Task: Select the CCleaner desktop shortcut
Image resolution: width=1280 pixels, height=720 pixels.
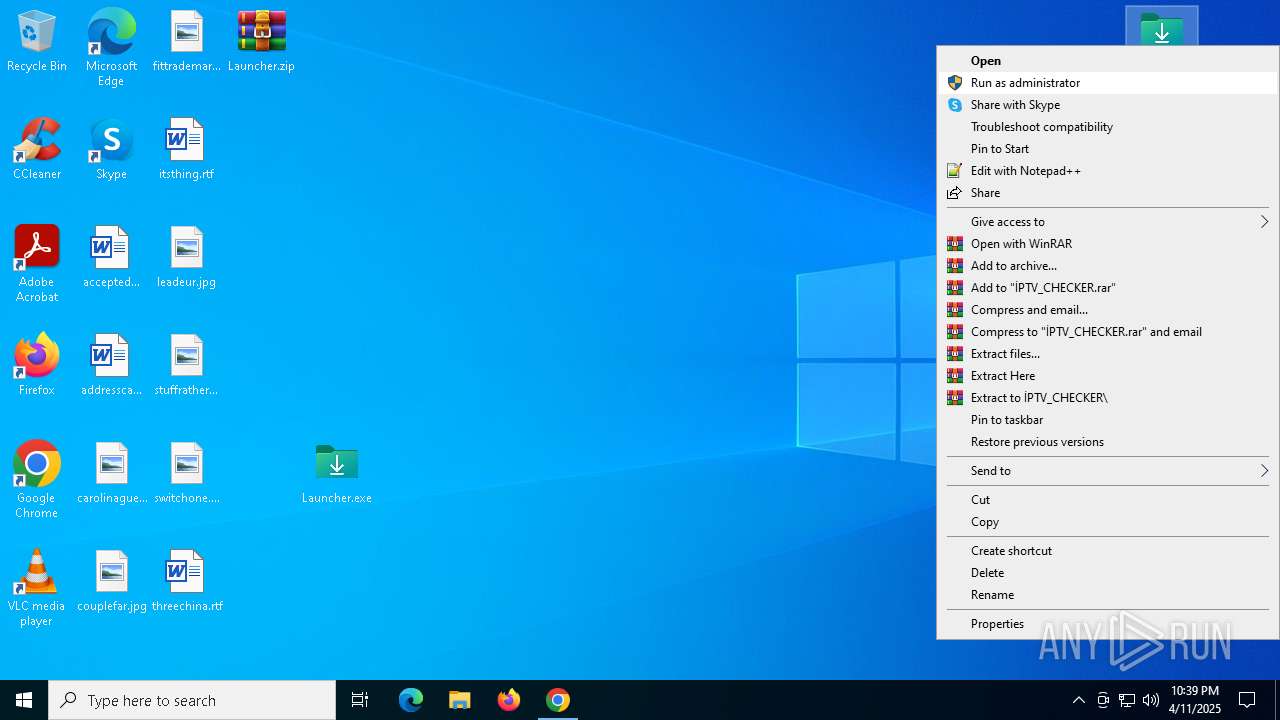Action: pos(37,150)
